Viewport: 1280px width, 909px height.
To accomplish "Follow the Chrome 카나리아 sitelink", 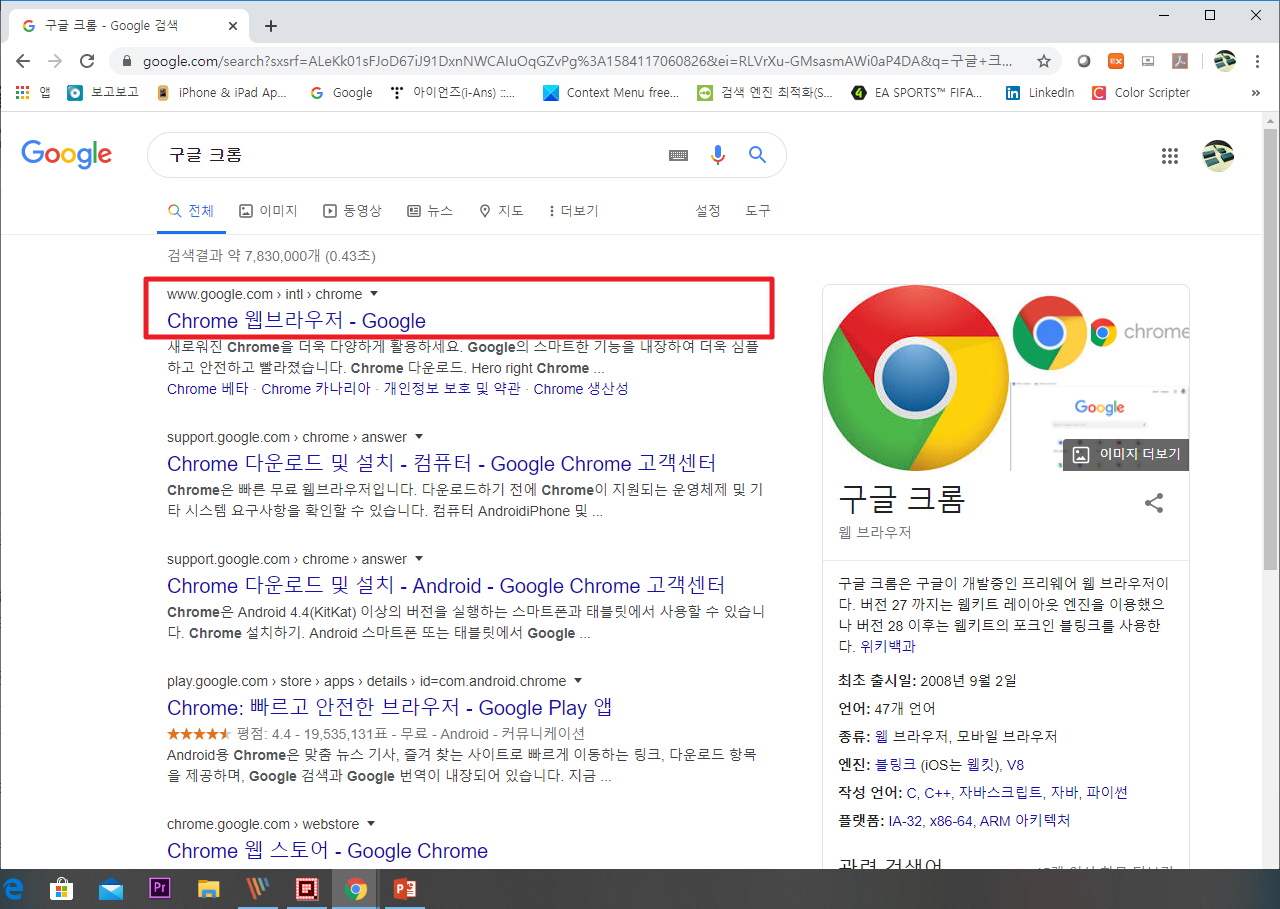I will tap(316, 389).
